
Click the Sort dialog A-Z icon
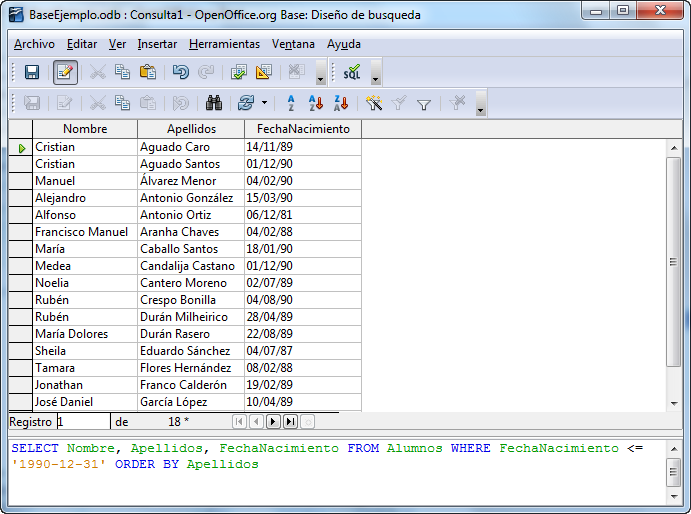click(291, 103)
